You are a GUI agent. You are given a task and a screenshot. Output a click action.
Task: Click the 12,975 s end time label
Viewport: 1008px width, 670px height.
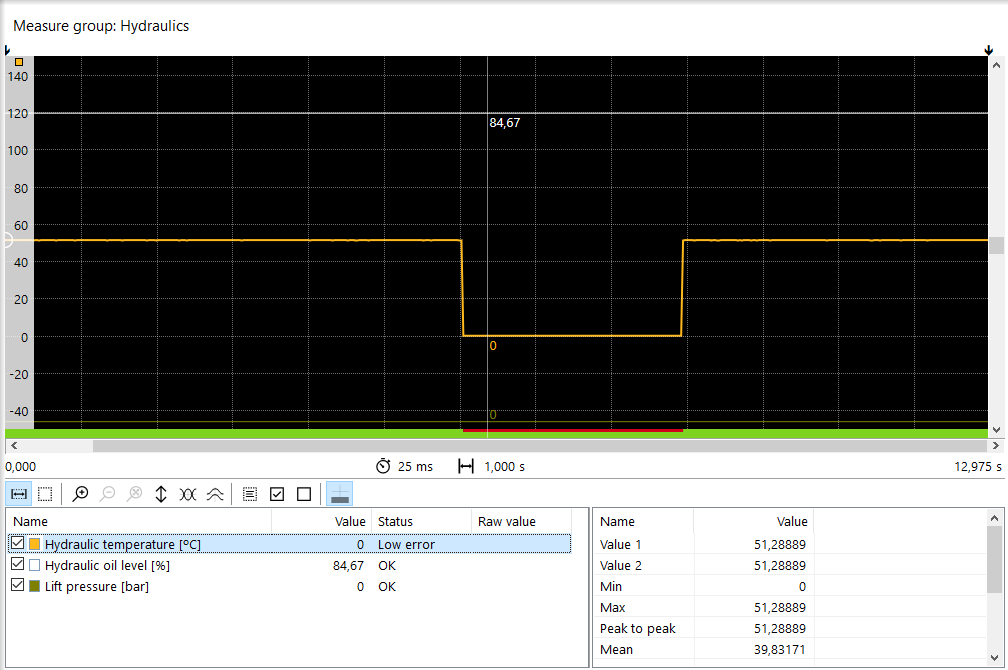pos(978,467)
